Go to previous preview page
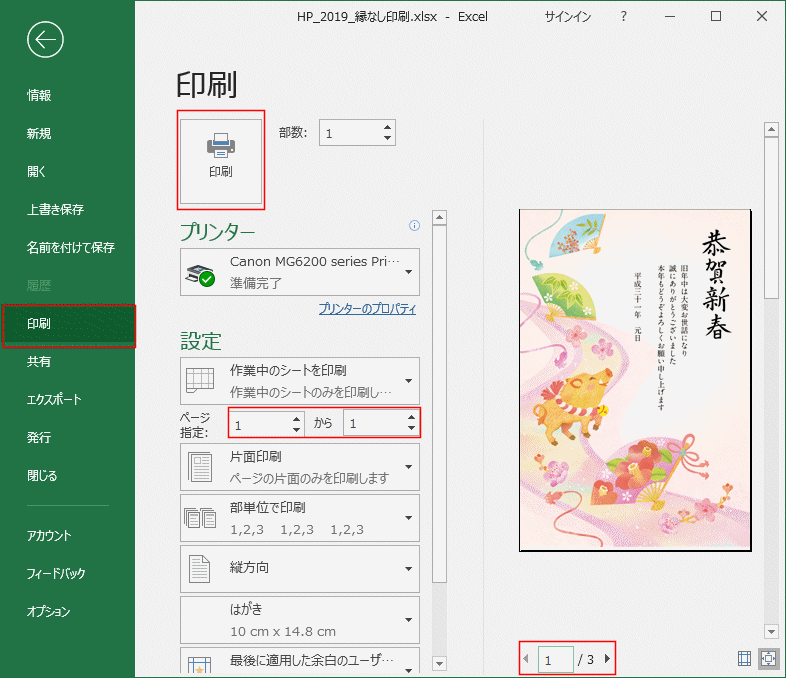Viewport: 786px width, 678px height. tap(526, 658)
